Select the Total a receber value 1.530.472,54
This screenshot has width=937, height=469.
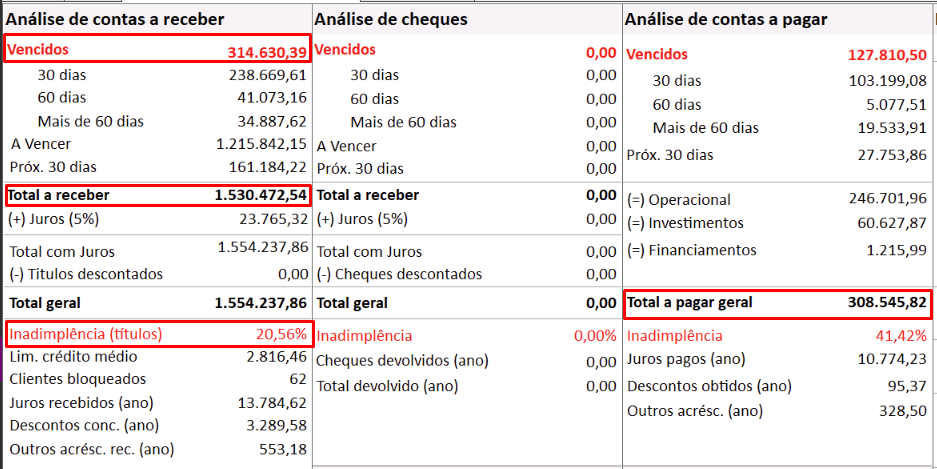(x=261, y=195)
